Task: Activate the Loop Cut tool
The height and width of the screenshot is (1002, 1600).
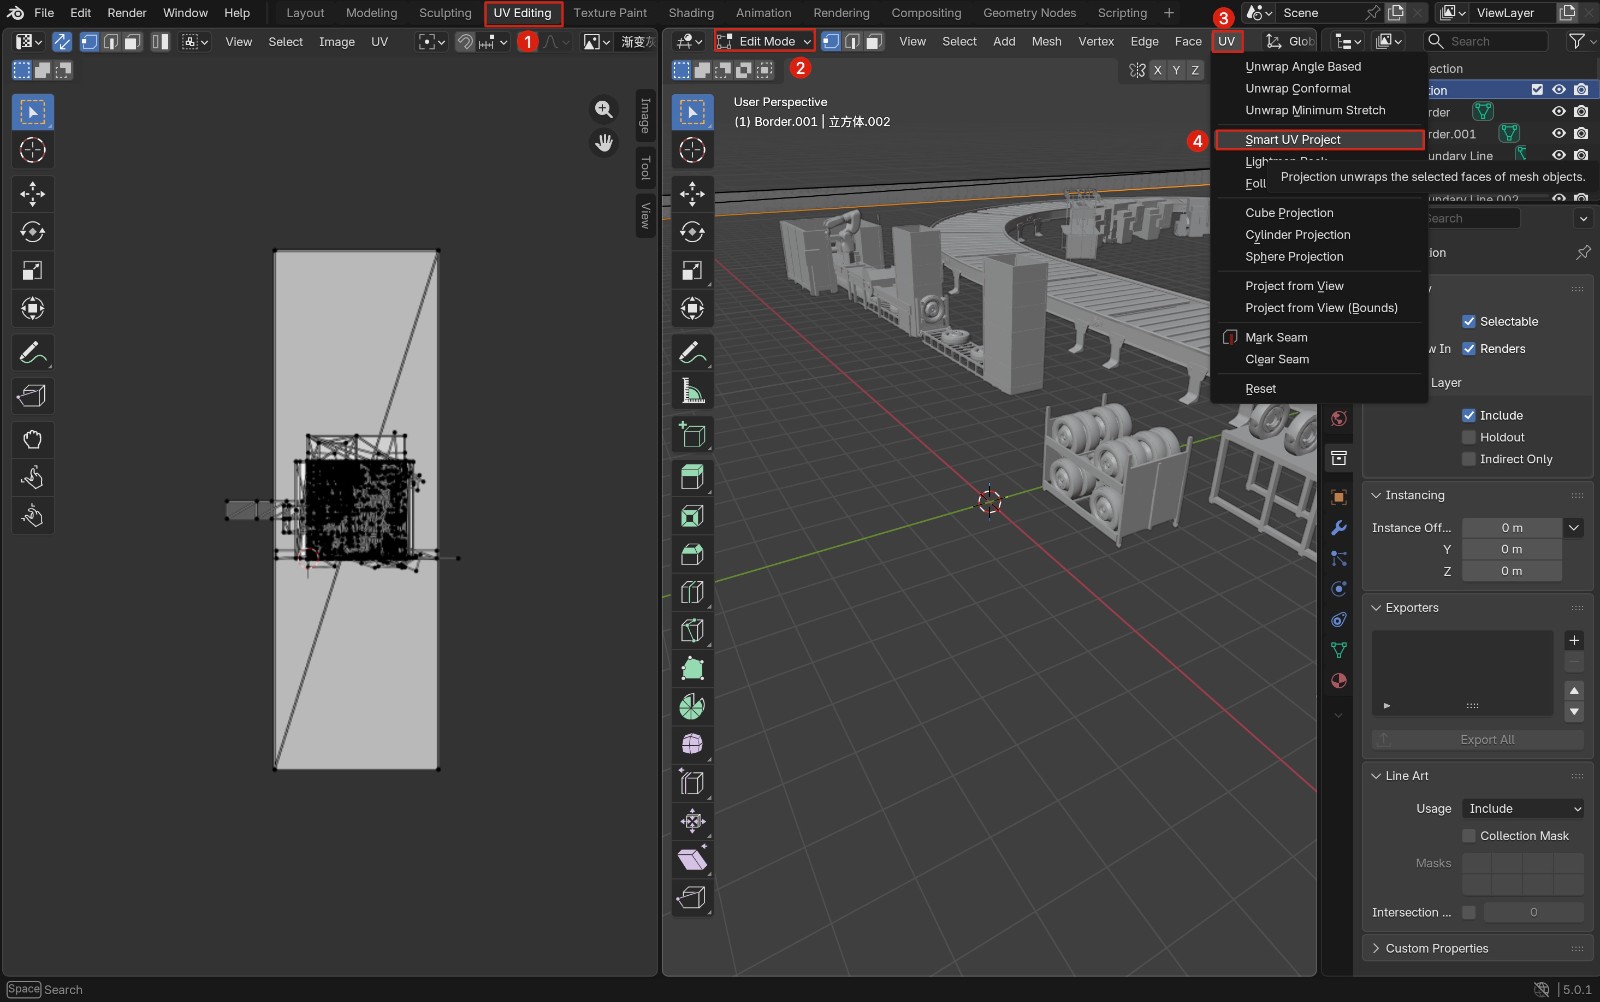Action: (692, 592)
